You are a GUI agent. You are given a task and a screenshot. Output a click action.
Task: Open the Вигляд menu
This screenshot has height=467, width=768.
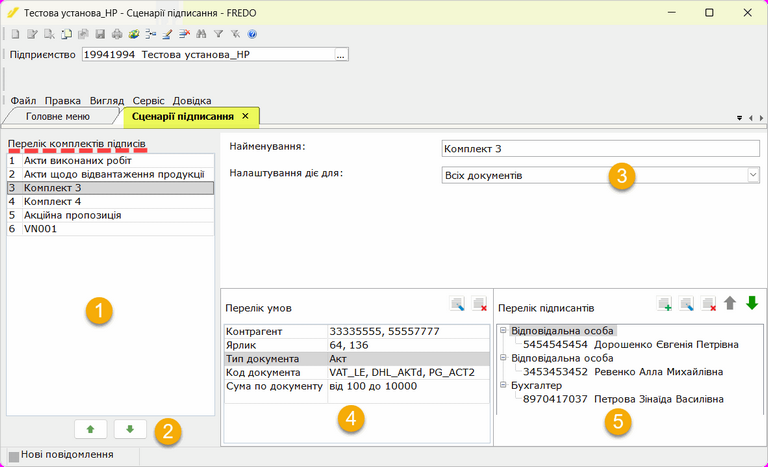[x=107, y=100]
